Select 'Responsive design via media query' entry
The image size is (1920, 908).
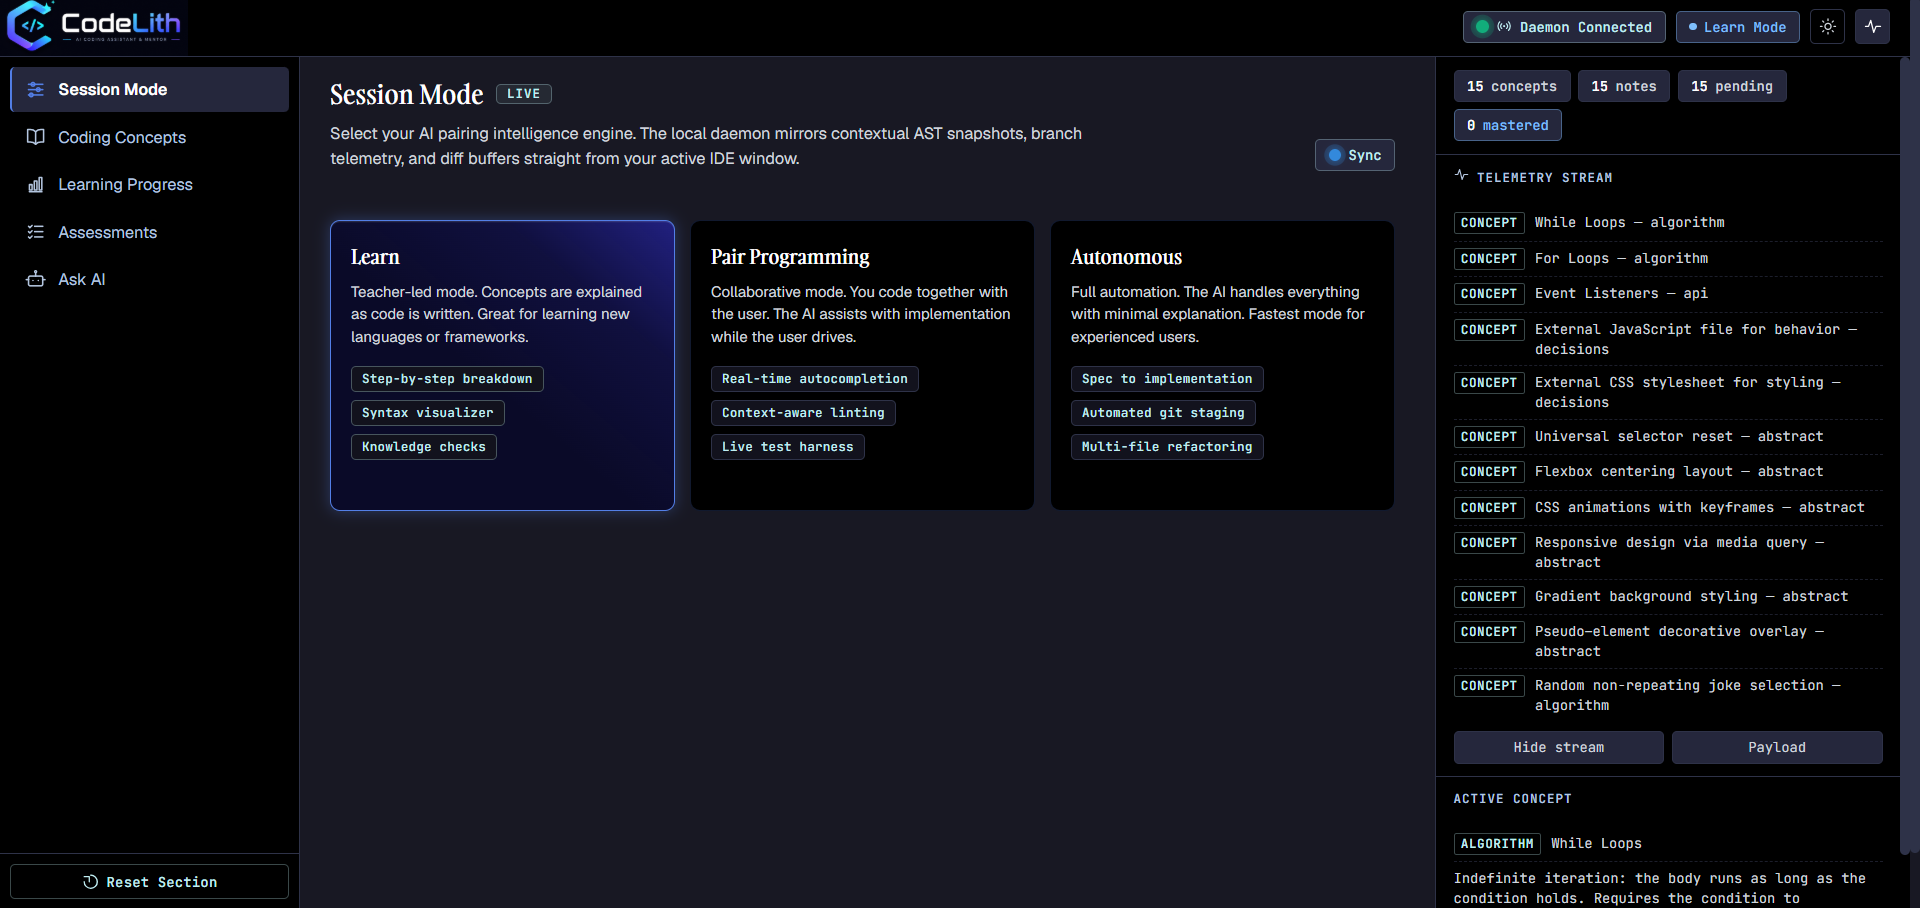tap(1668, 552)
